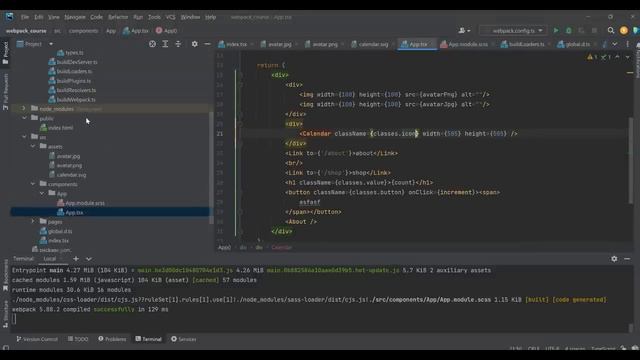The width and height of the screenshot is (640, 360).
Task: Click the Collapse All icon in Project panel
Action: point(178,44)
